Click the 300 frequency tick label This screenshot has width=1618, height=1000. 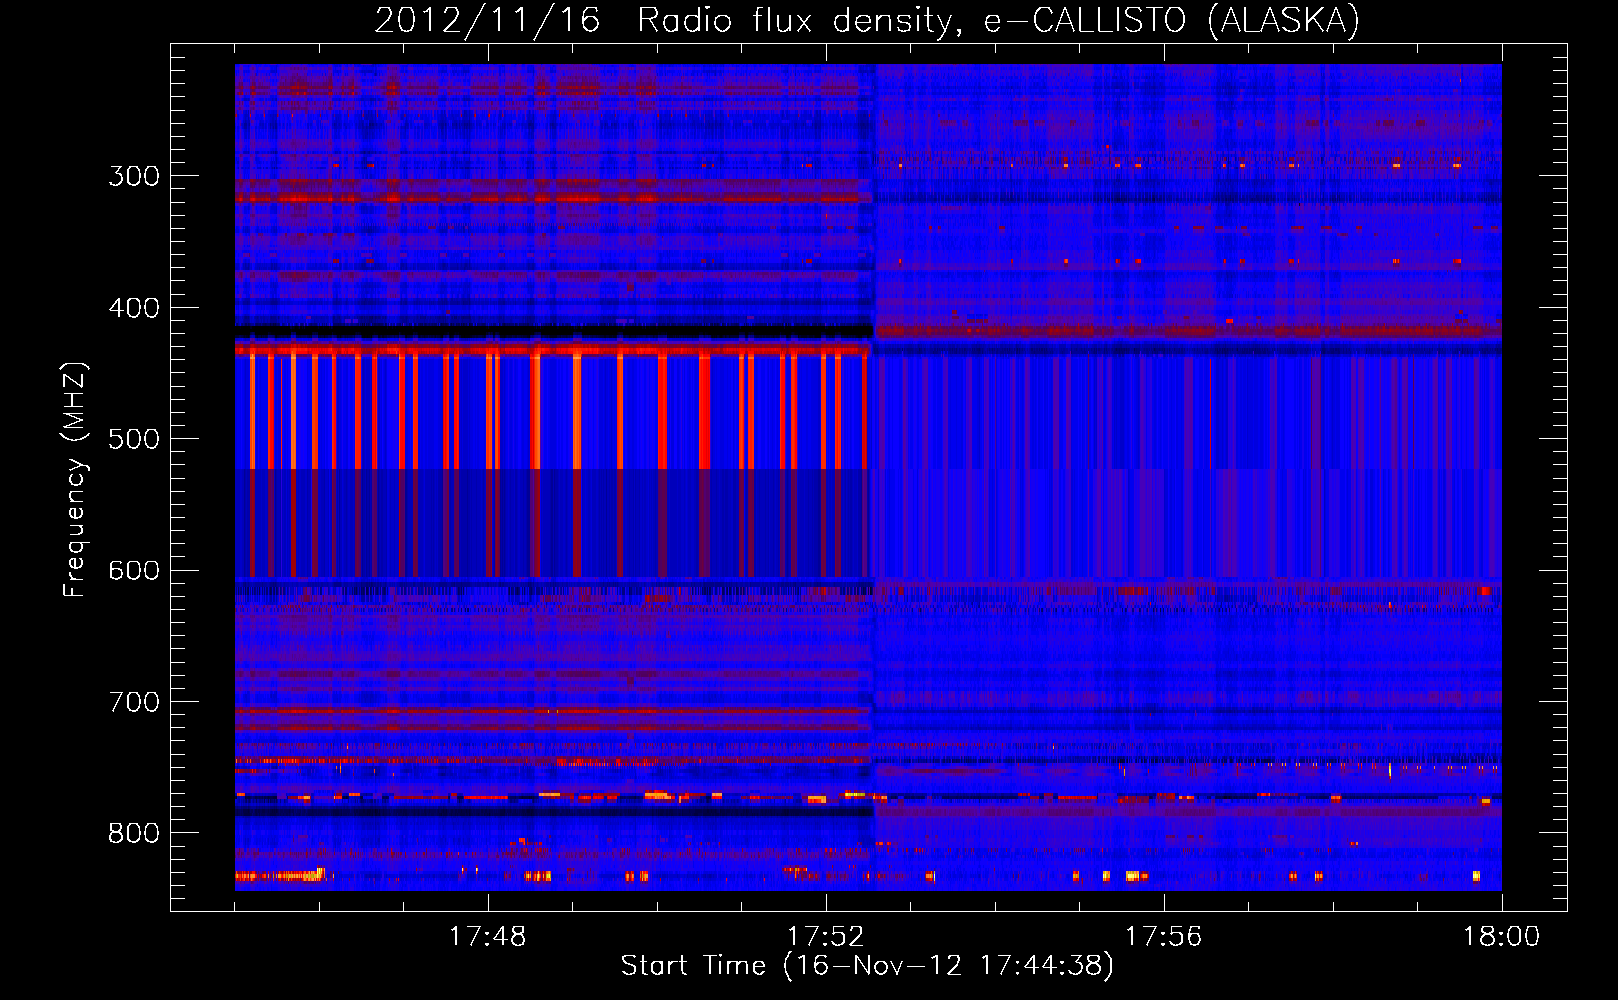tap(134, 176)
